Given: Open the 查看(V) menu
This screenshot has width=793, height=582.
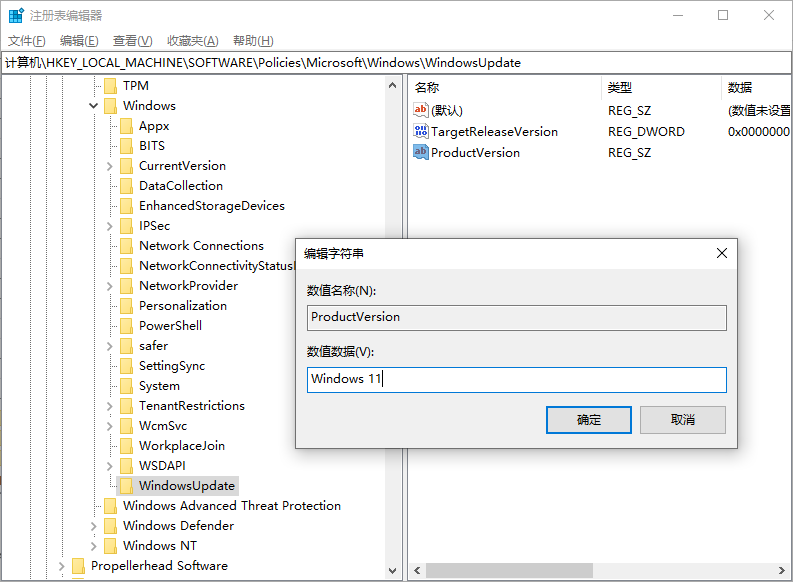Looking at the screenshot, I should tap(133, 41).
